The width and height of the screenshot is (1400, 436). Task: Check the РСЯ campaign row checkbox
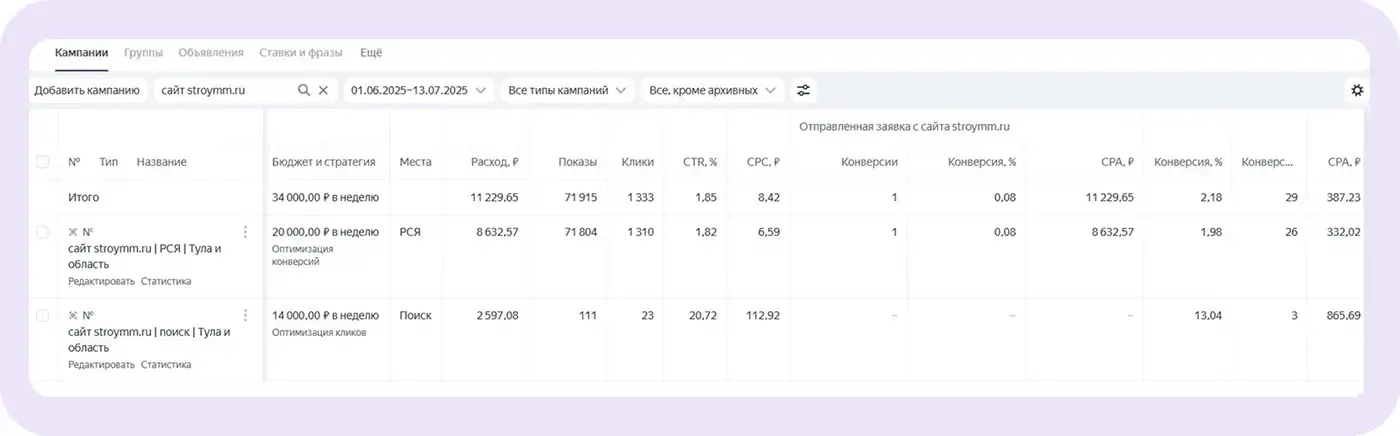click(42, 232)
